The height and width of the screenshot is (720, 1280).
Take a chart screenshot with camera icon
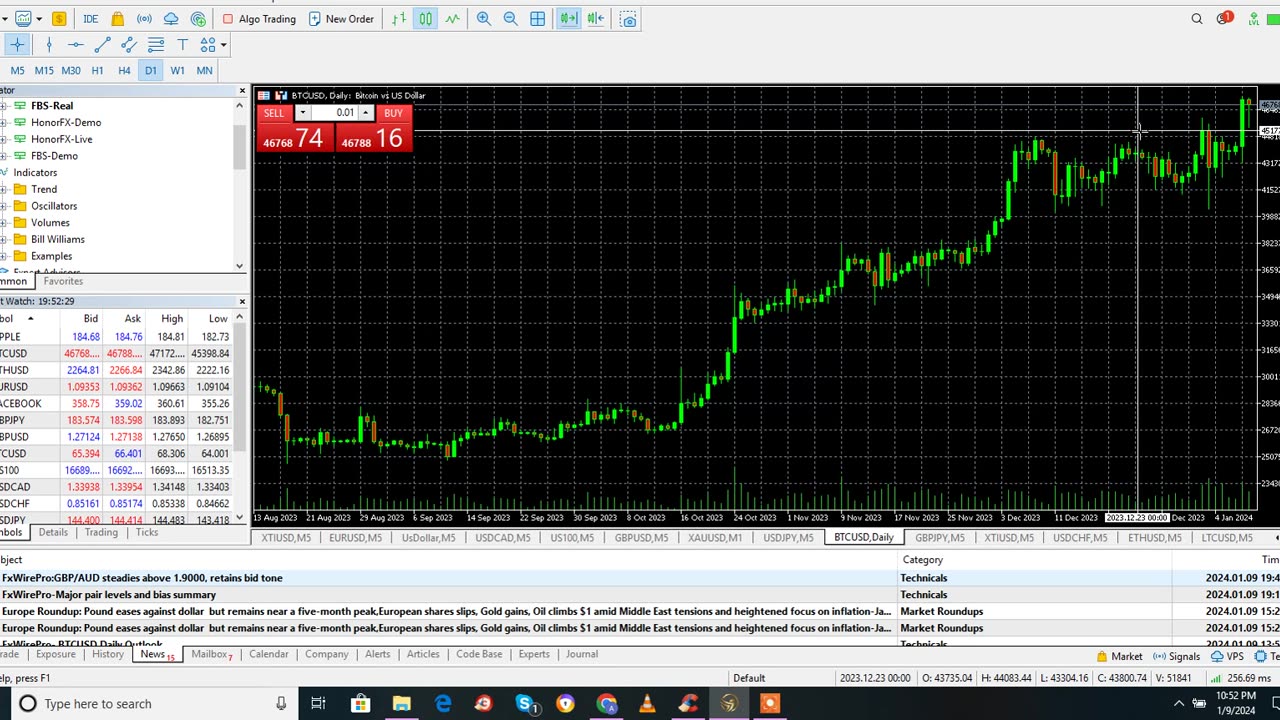[628, 19]
